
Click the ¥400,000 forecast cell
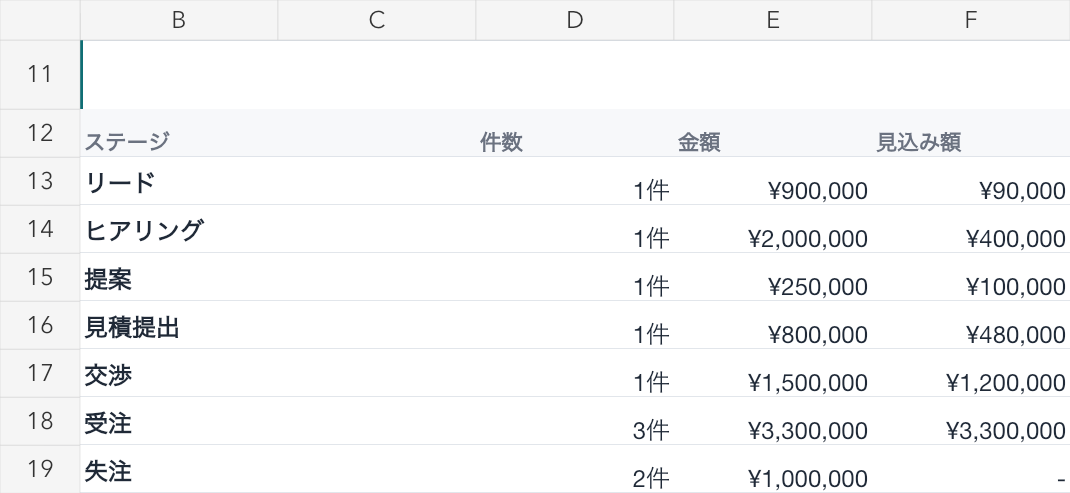click(970, 229)
